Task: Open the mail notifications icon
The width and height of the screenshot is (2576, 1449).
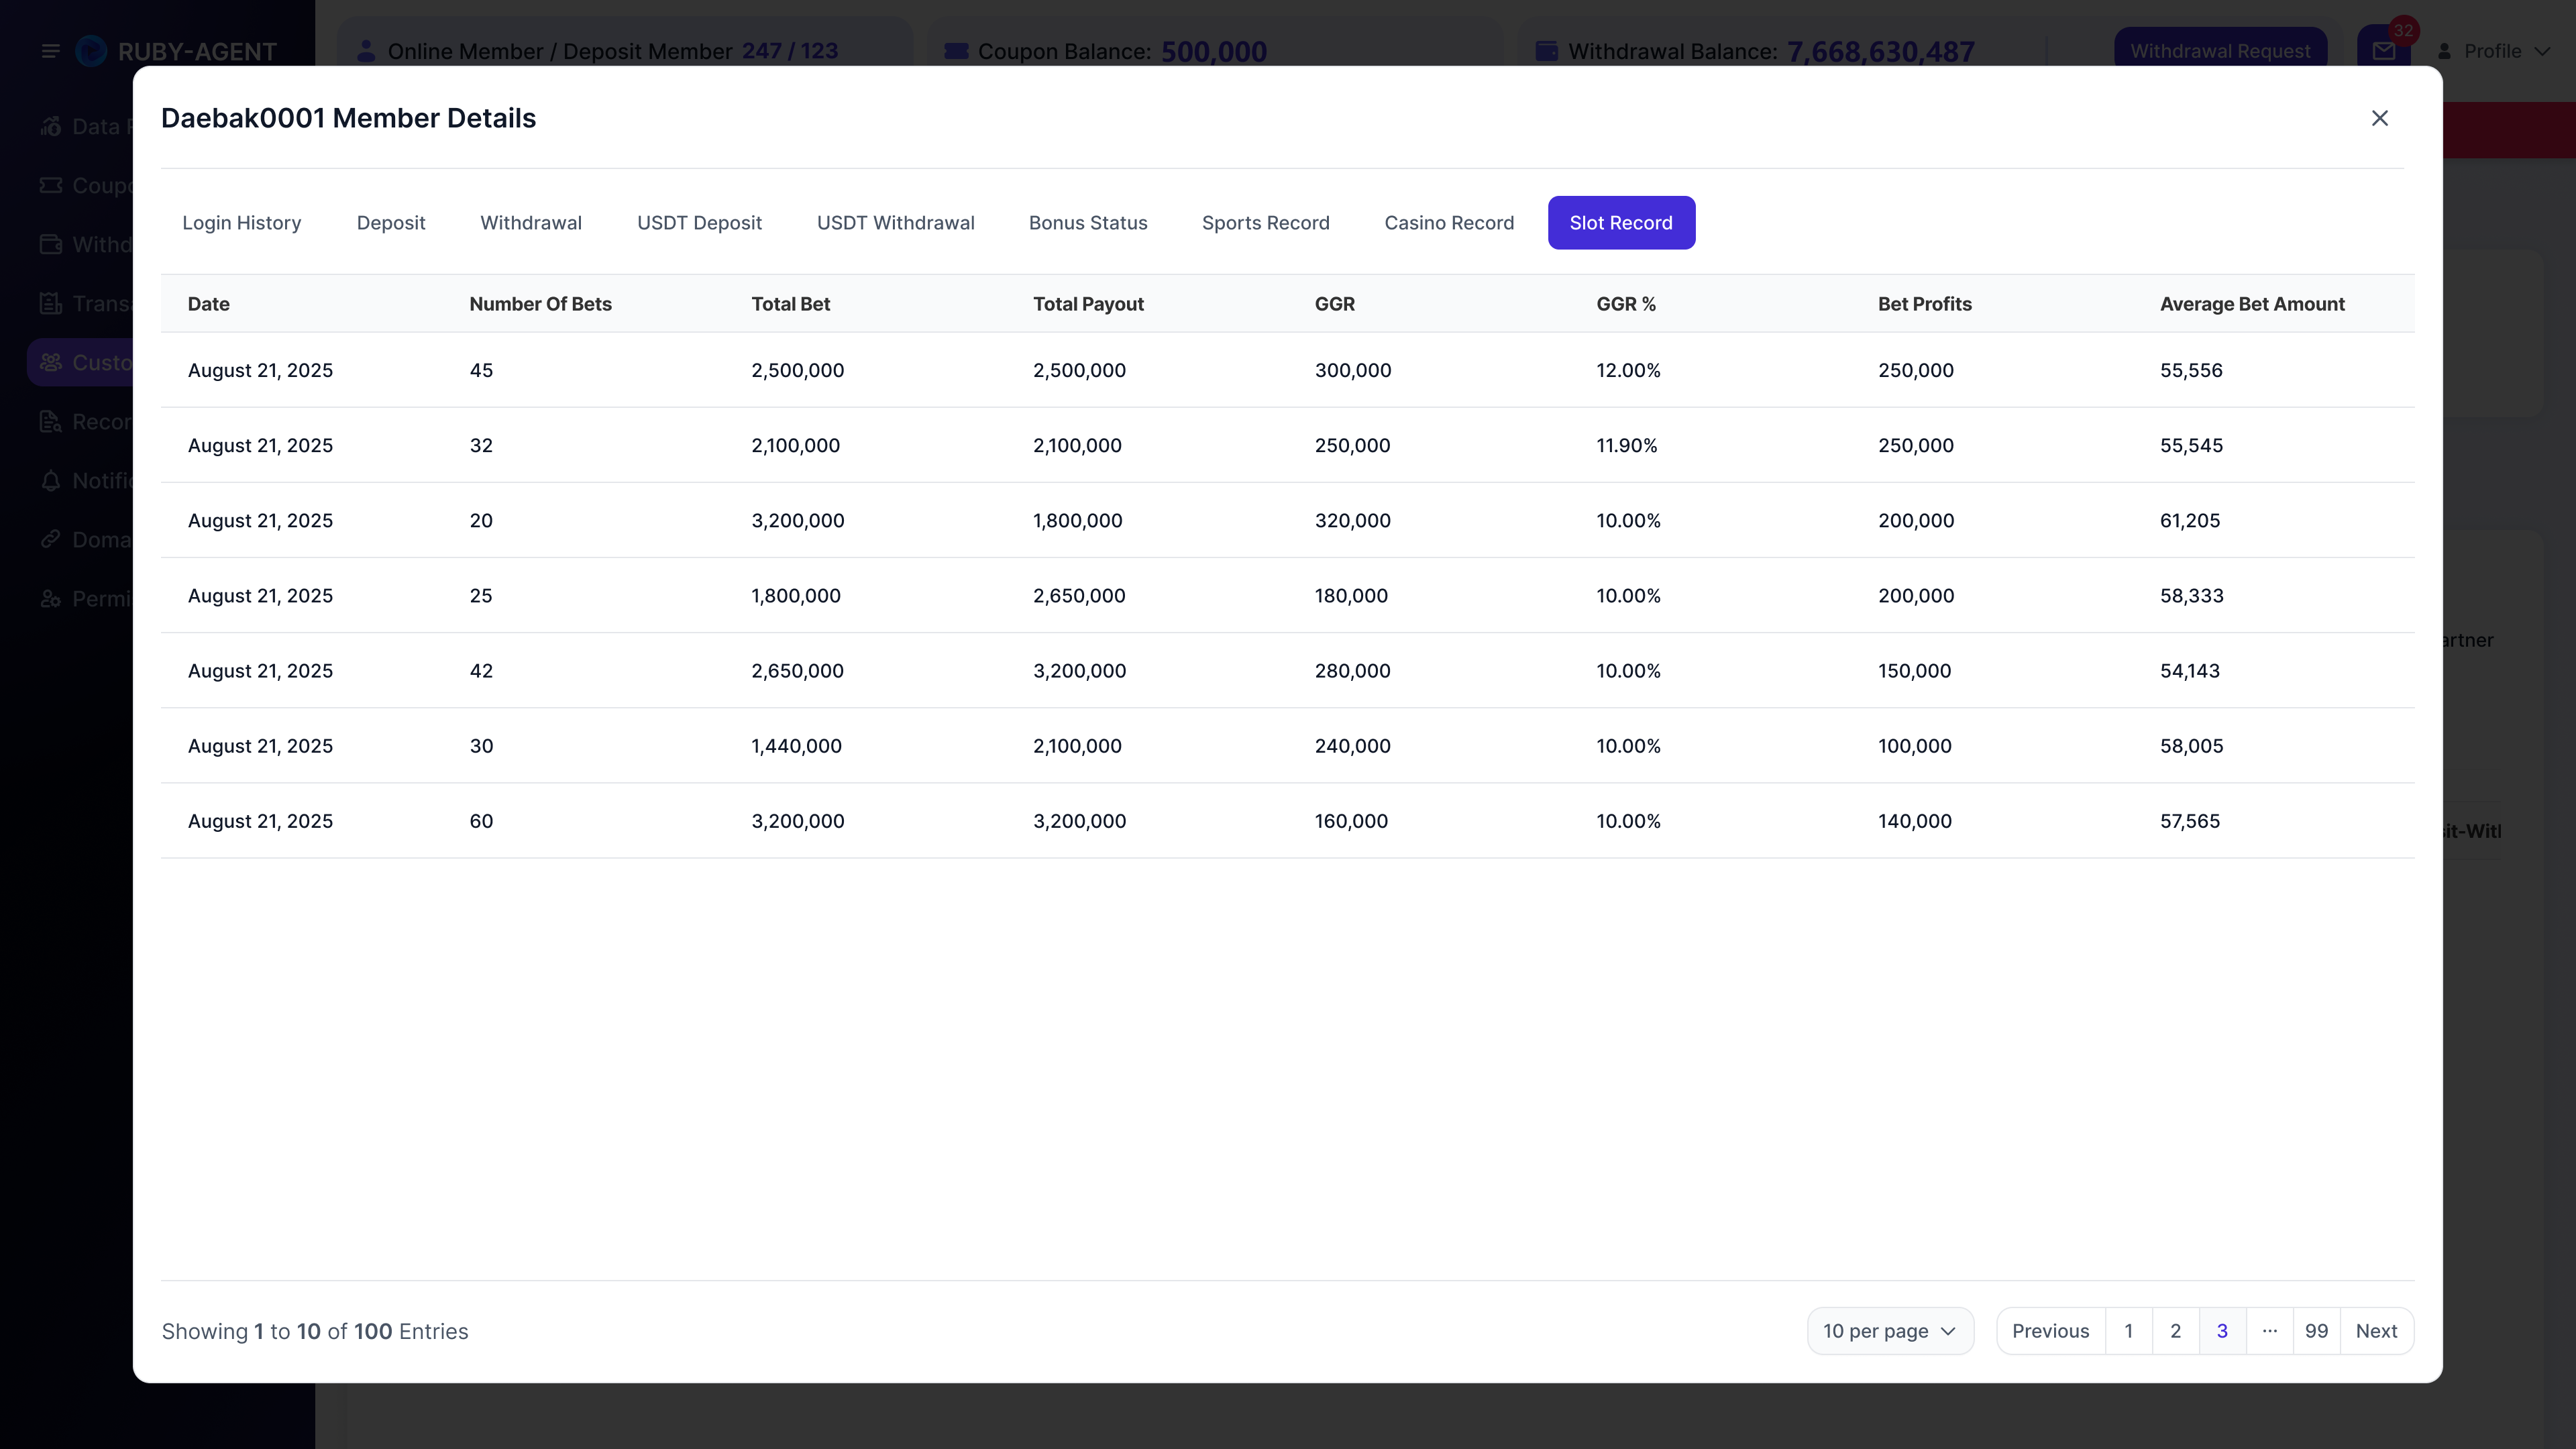Action: [2384, 51]
